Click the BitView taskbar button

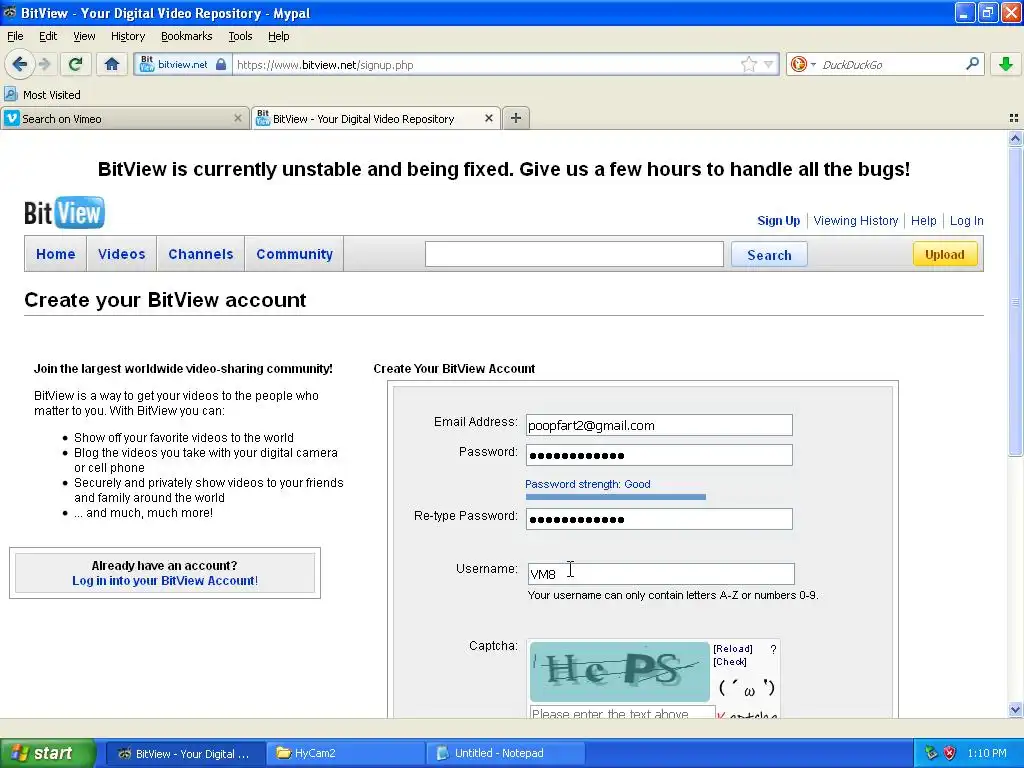point(185,753)
